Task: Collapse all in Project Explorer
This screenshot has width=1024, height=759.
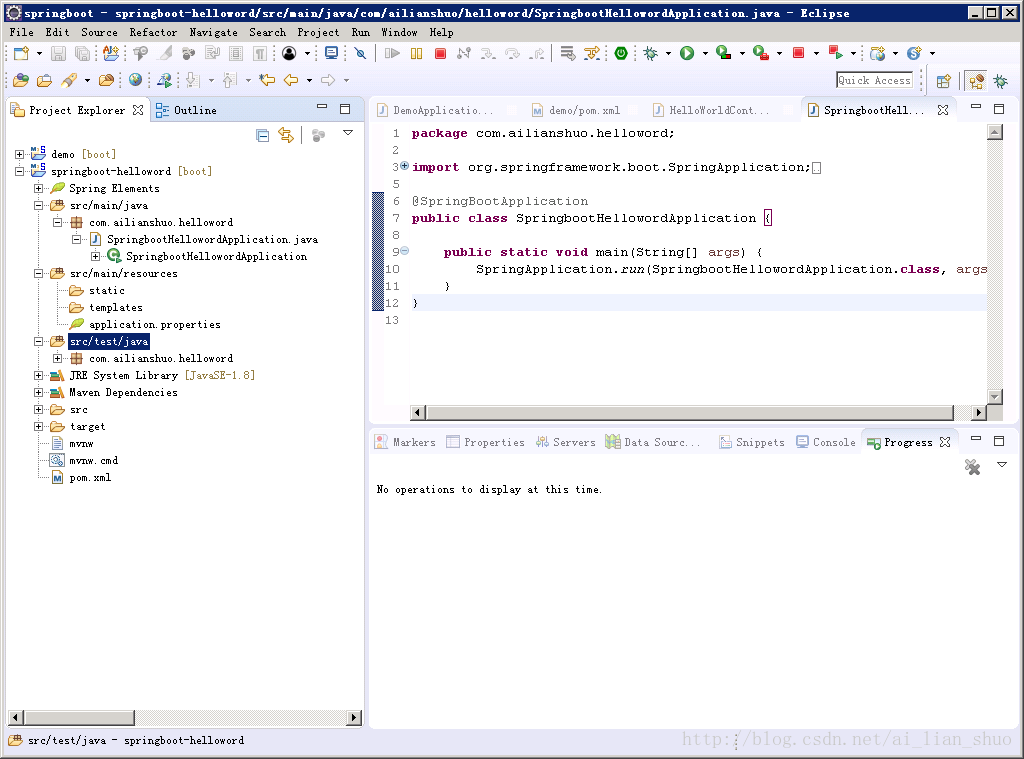Action: click(x=262, y=134)
